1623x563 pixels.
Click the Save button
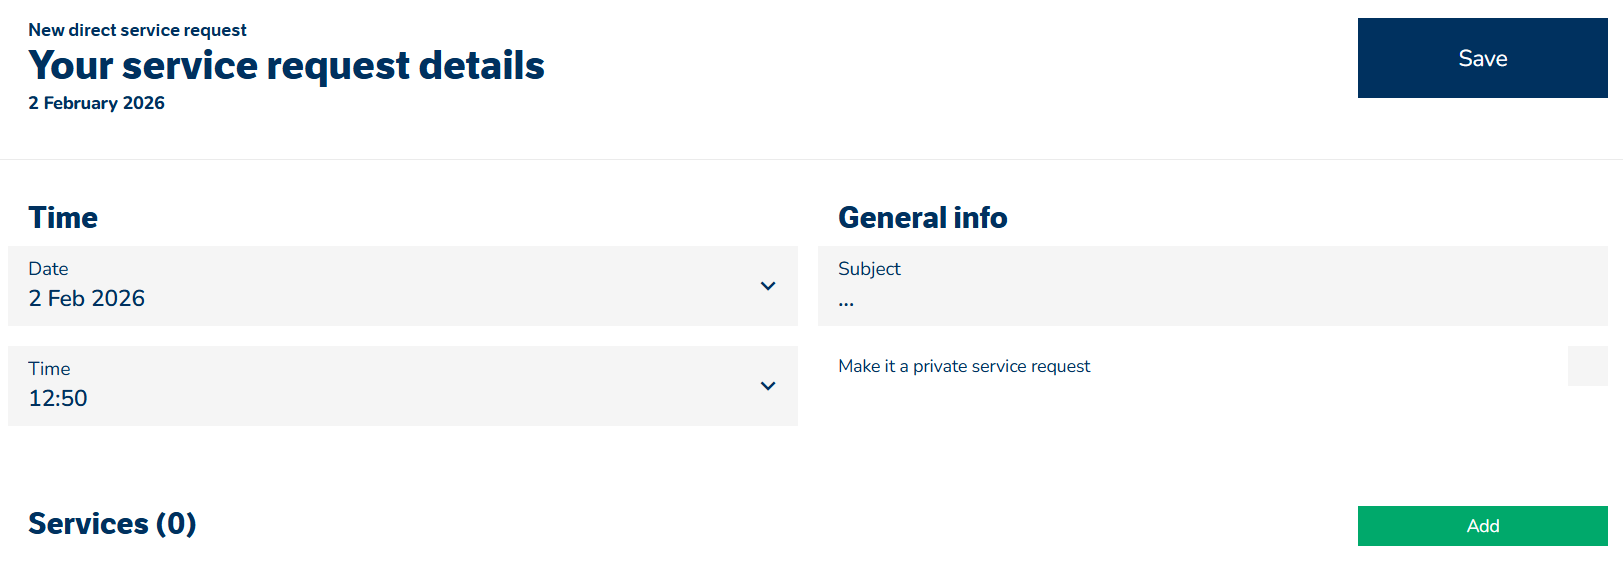tap(1482, 58)
